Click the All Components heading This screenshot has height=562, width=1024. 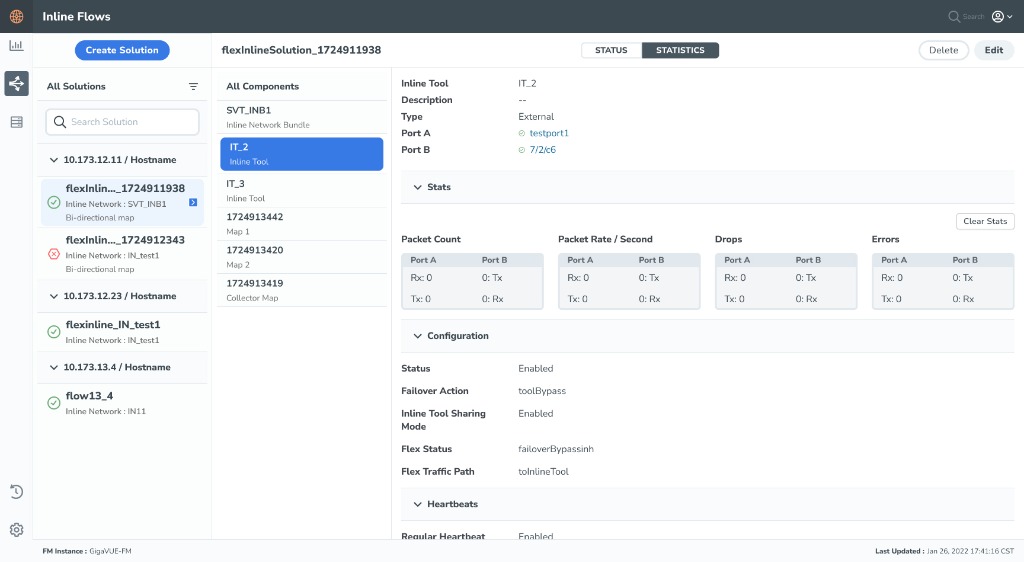pos(263,86)
